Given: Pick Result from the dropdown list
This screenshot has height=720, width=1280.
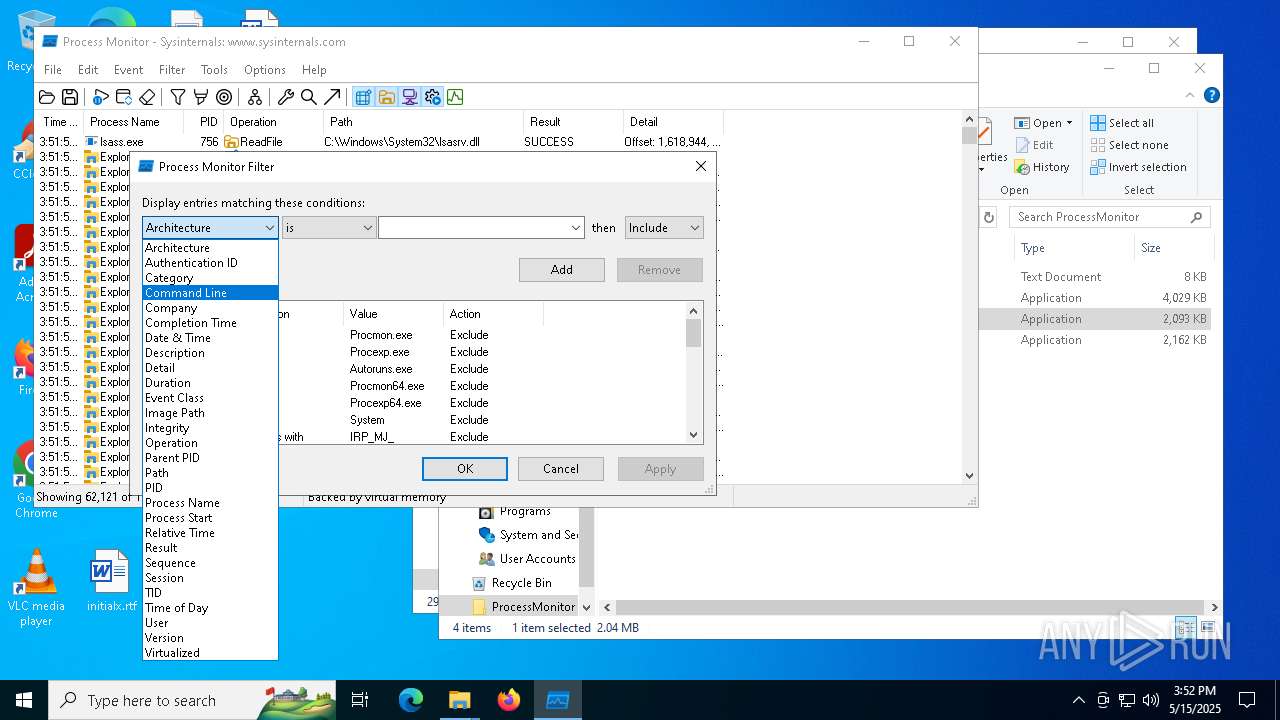Looking at the screenshot, I should point(210,548).
